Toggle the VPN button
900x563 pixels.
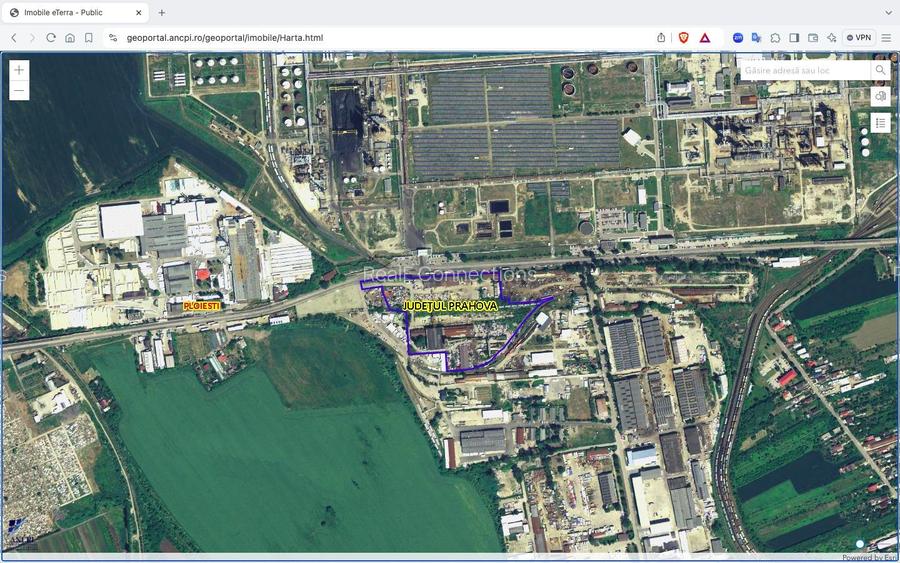pyautogui.click(x=859, y=38)
